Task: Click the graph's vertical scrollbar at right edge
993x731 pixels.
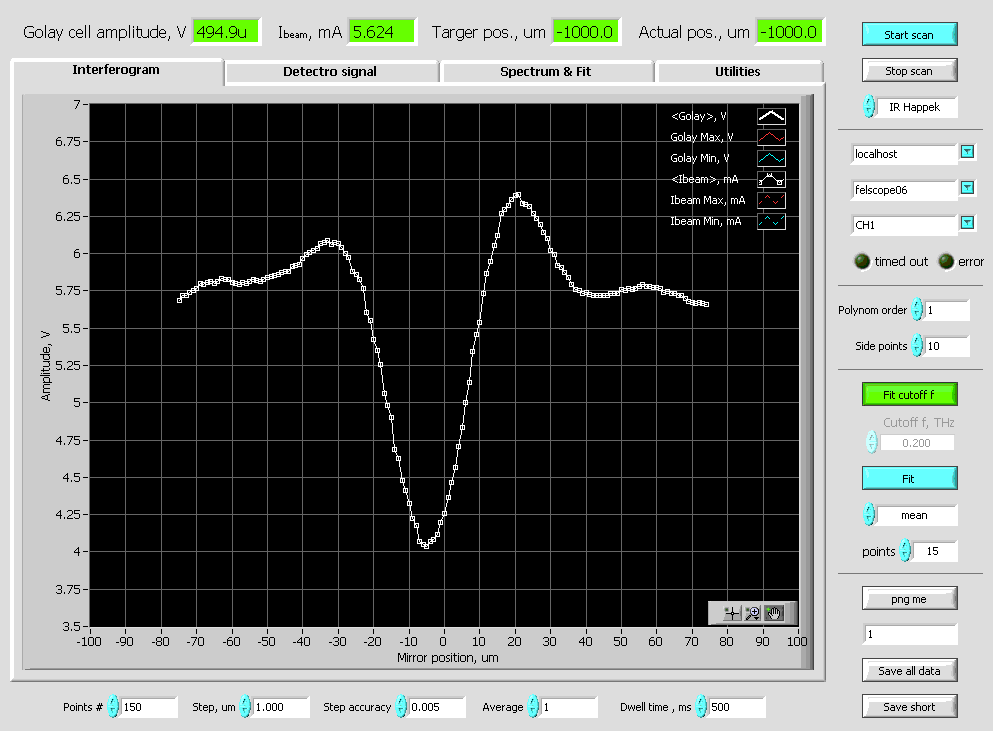Action: point(807,381)
